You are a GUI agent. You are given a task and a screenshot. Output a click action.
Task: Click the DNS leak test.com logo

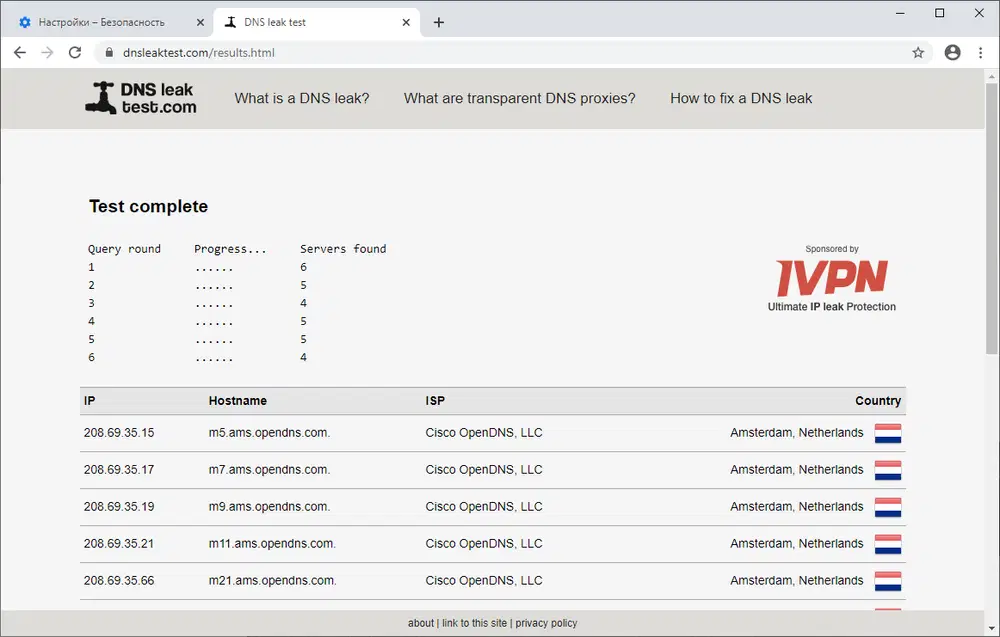coord(141,98)
